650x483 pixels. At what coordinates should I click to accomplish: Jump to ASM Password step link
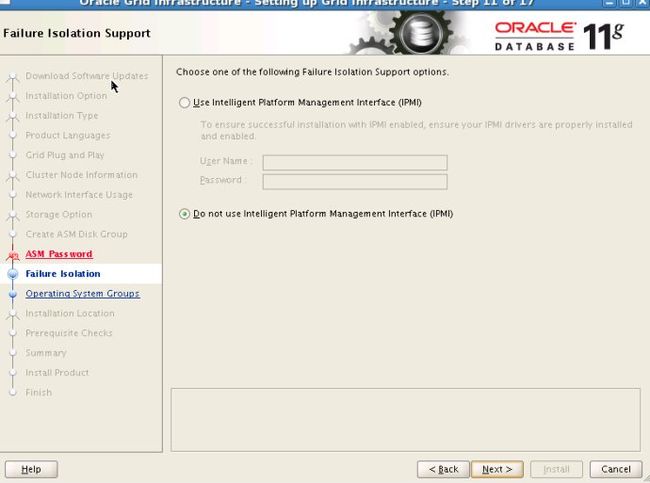click(x=59, y=254)
